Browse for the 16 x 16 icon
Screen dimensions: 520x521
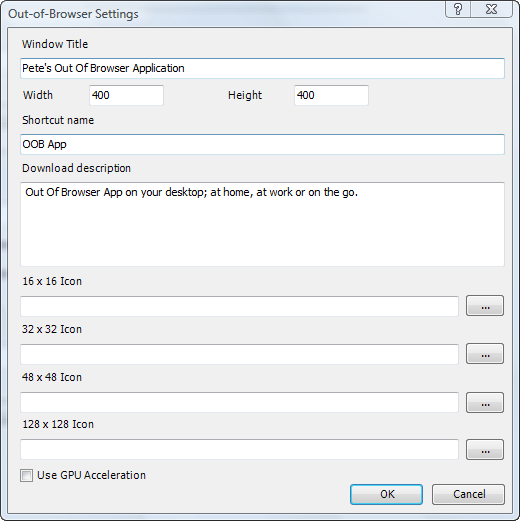coord(485,305)
